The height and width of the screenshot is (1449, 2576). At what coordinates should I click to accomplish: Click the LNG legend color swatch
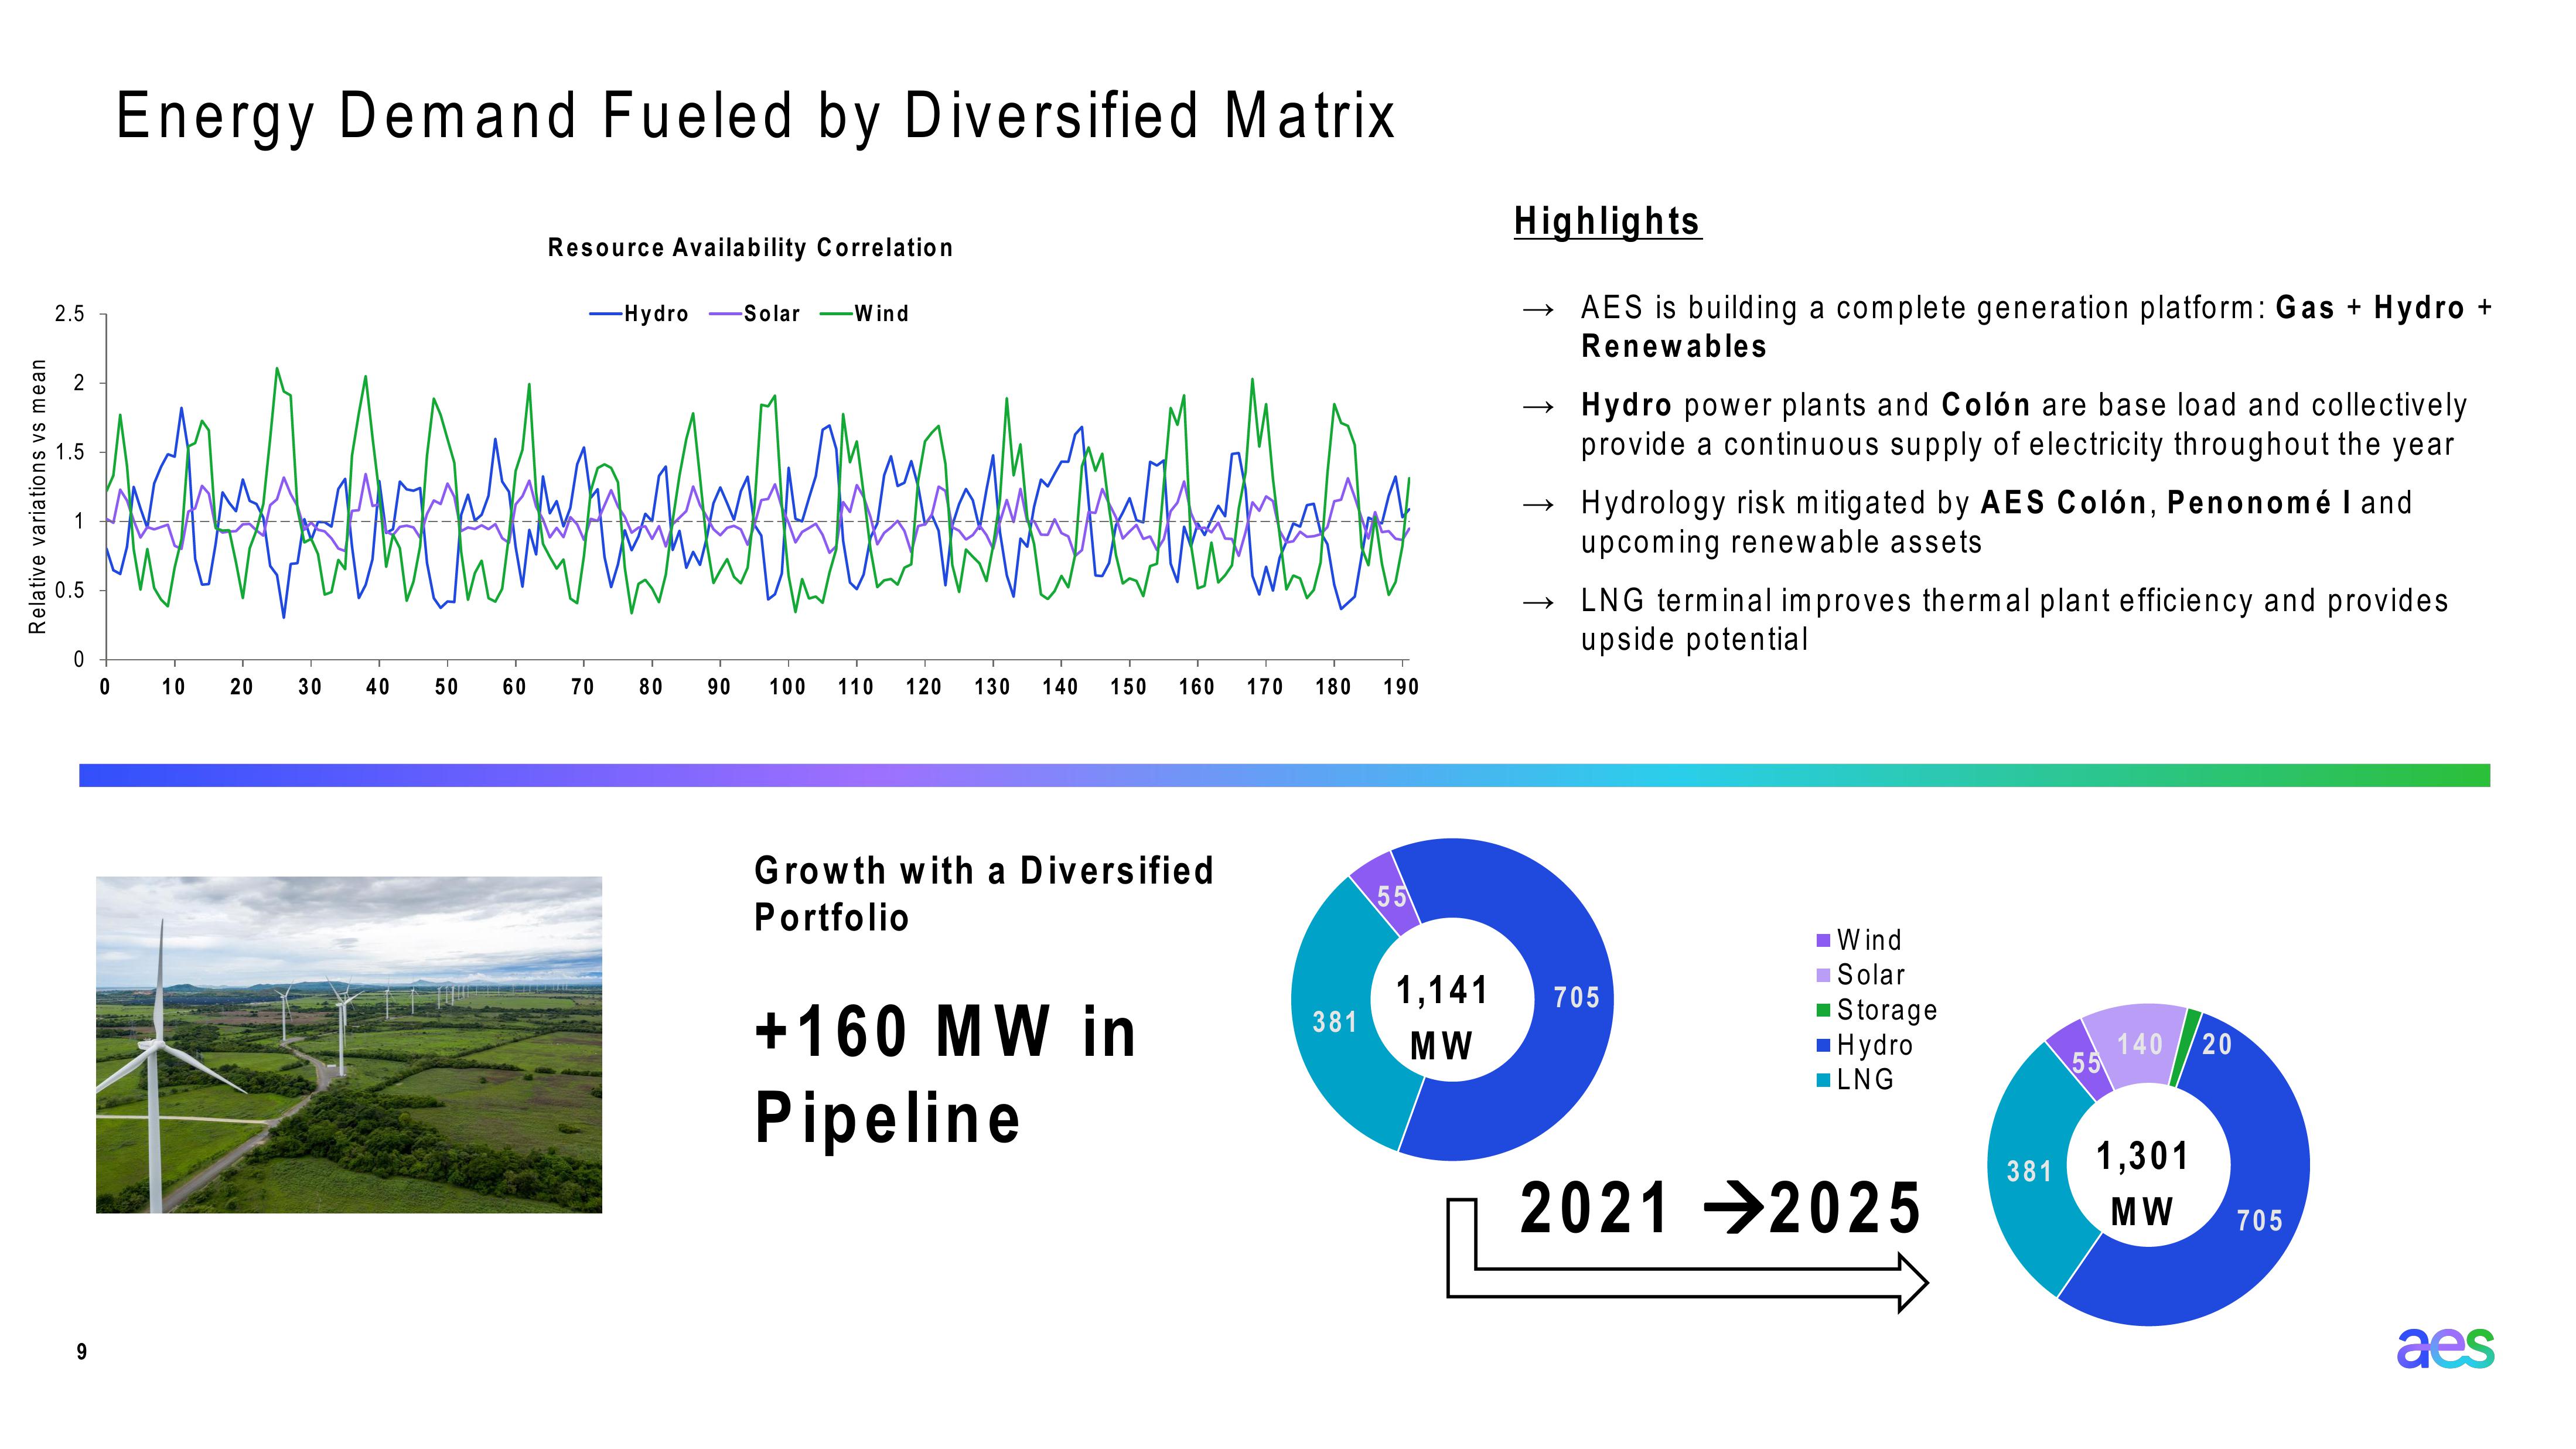pyautogui.click(x=1823, y=1080)
